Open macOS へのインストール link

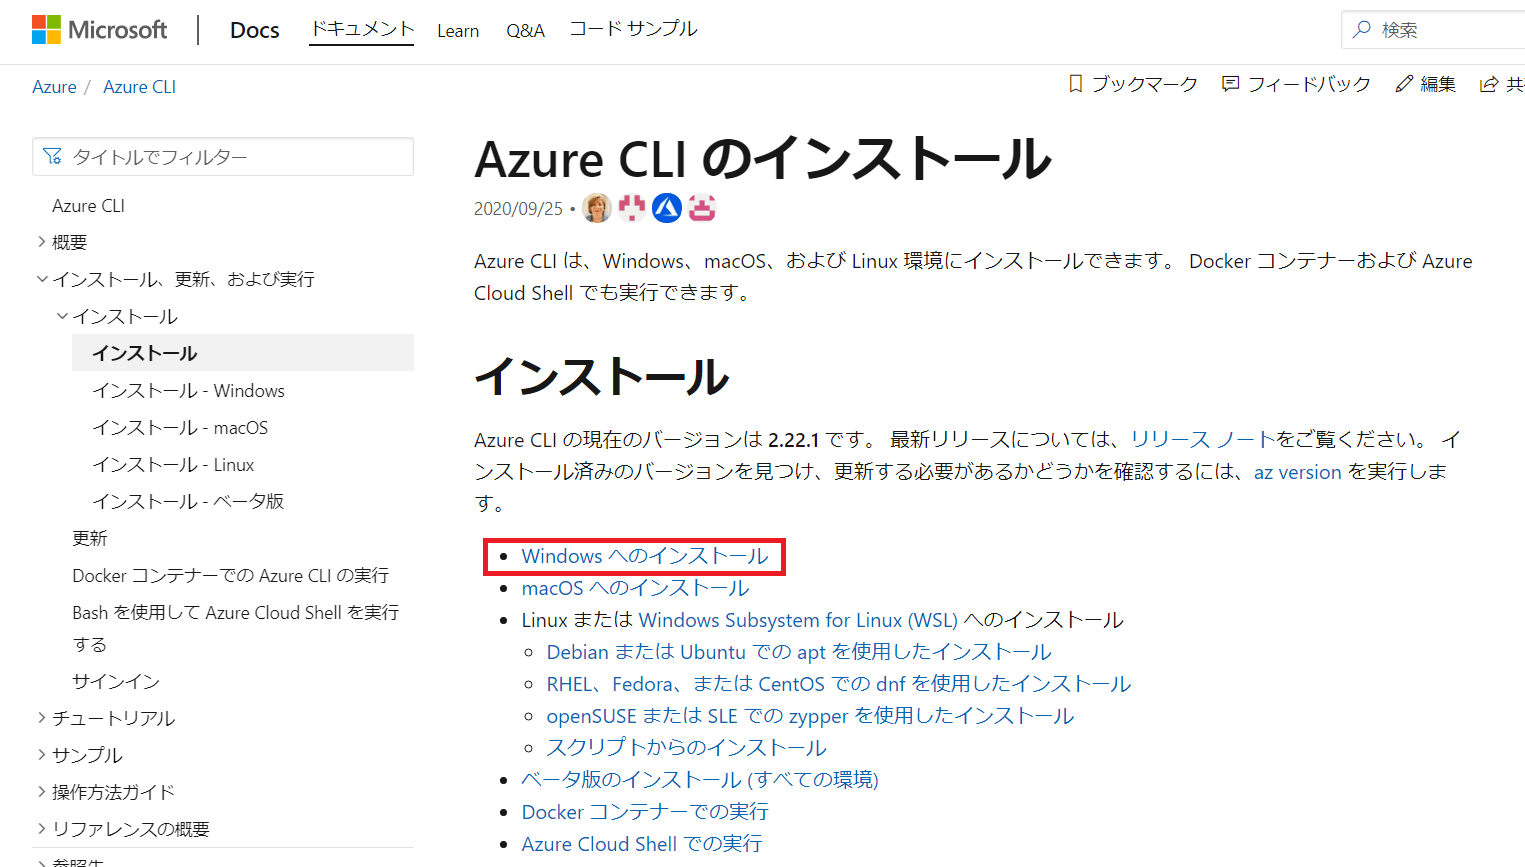[x=635, y=588]
